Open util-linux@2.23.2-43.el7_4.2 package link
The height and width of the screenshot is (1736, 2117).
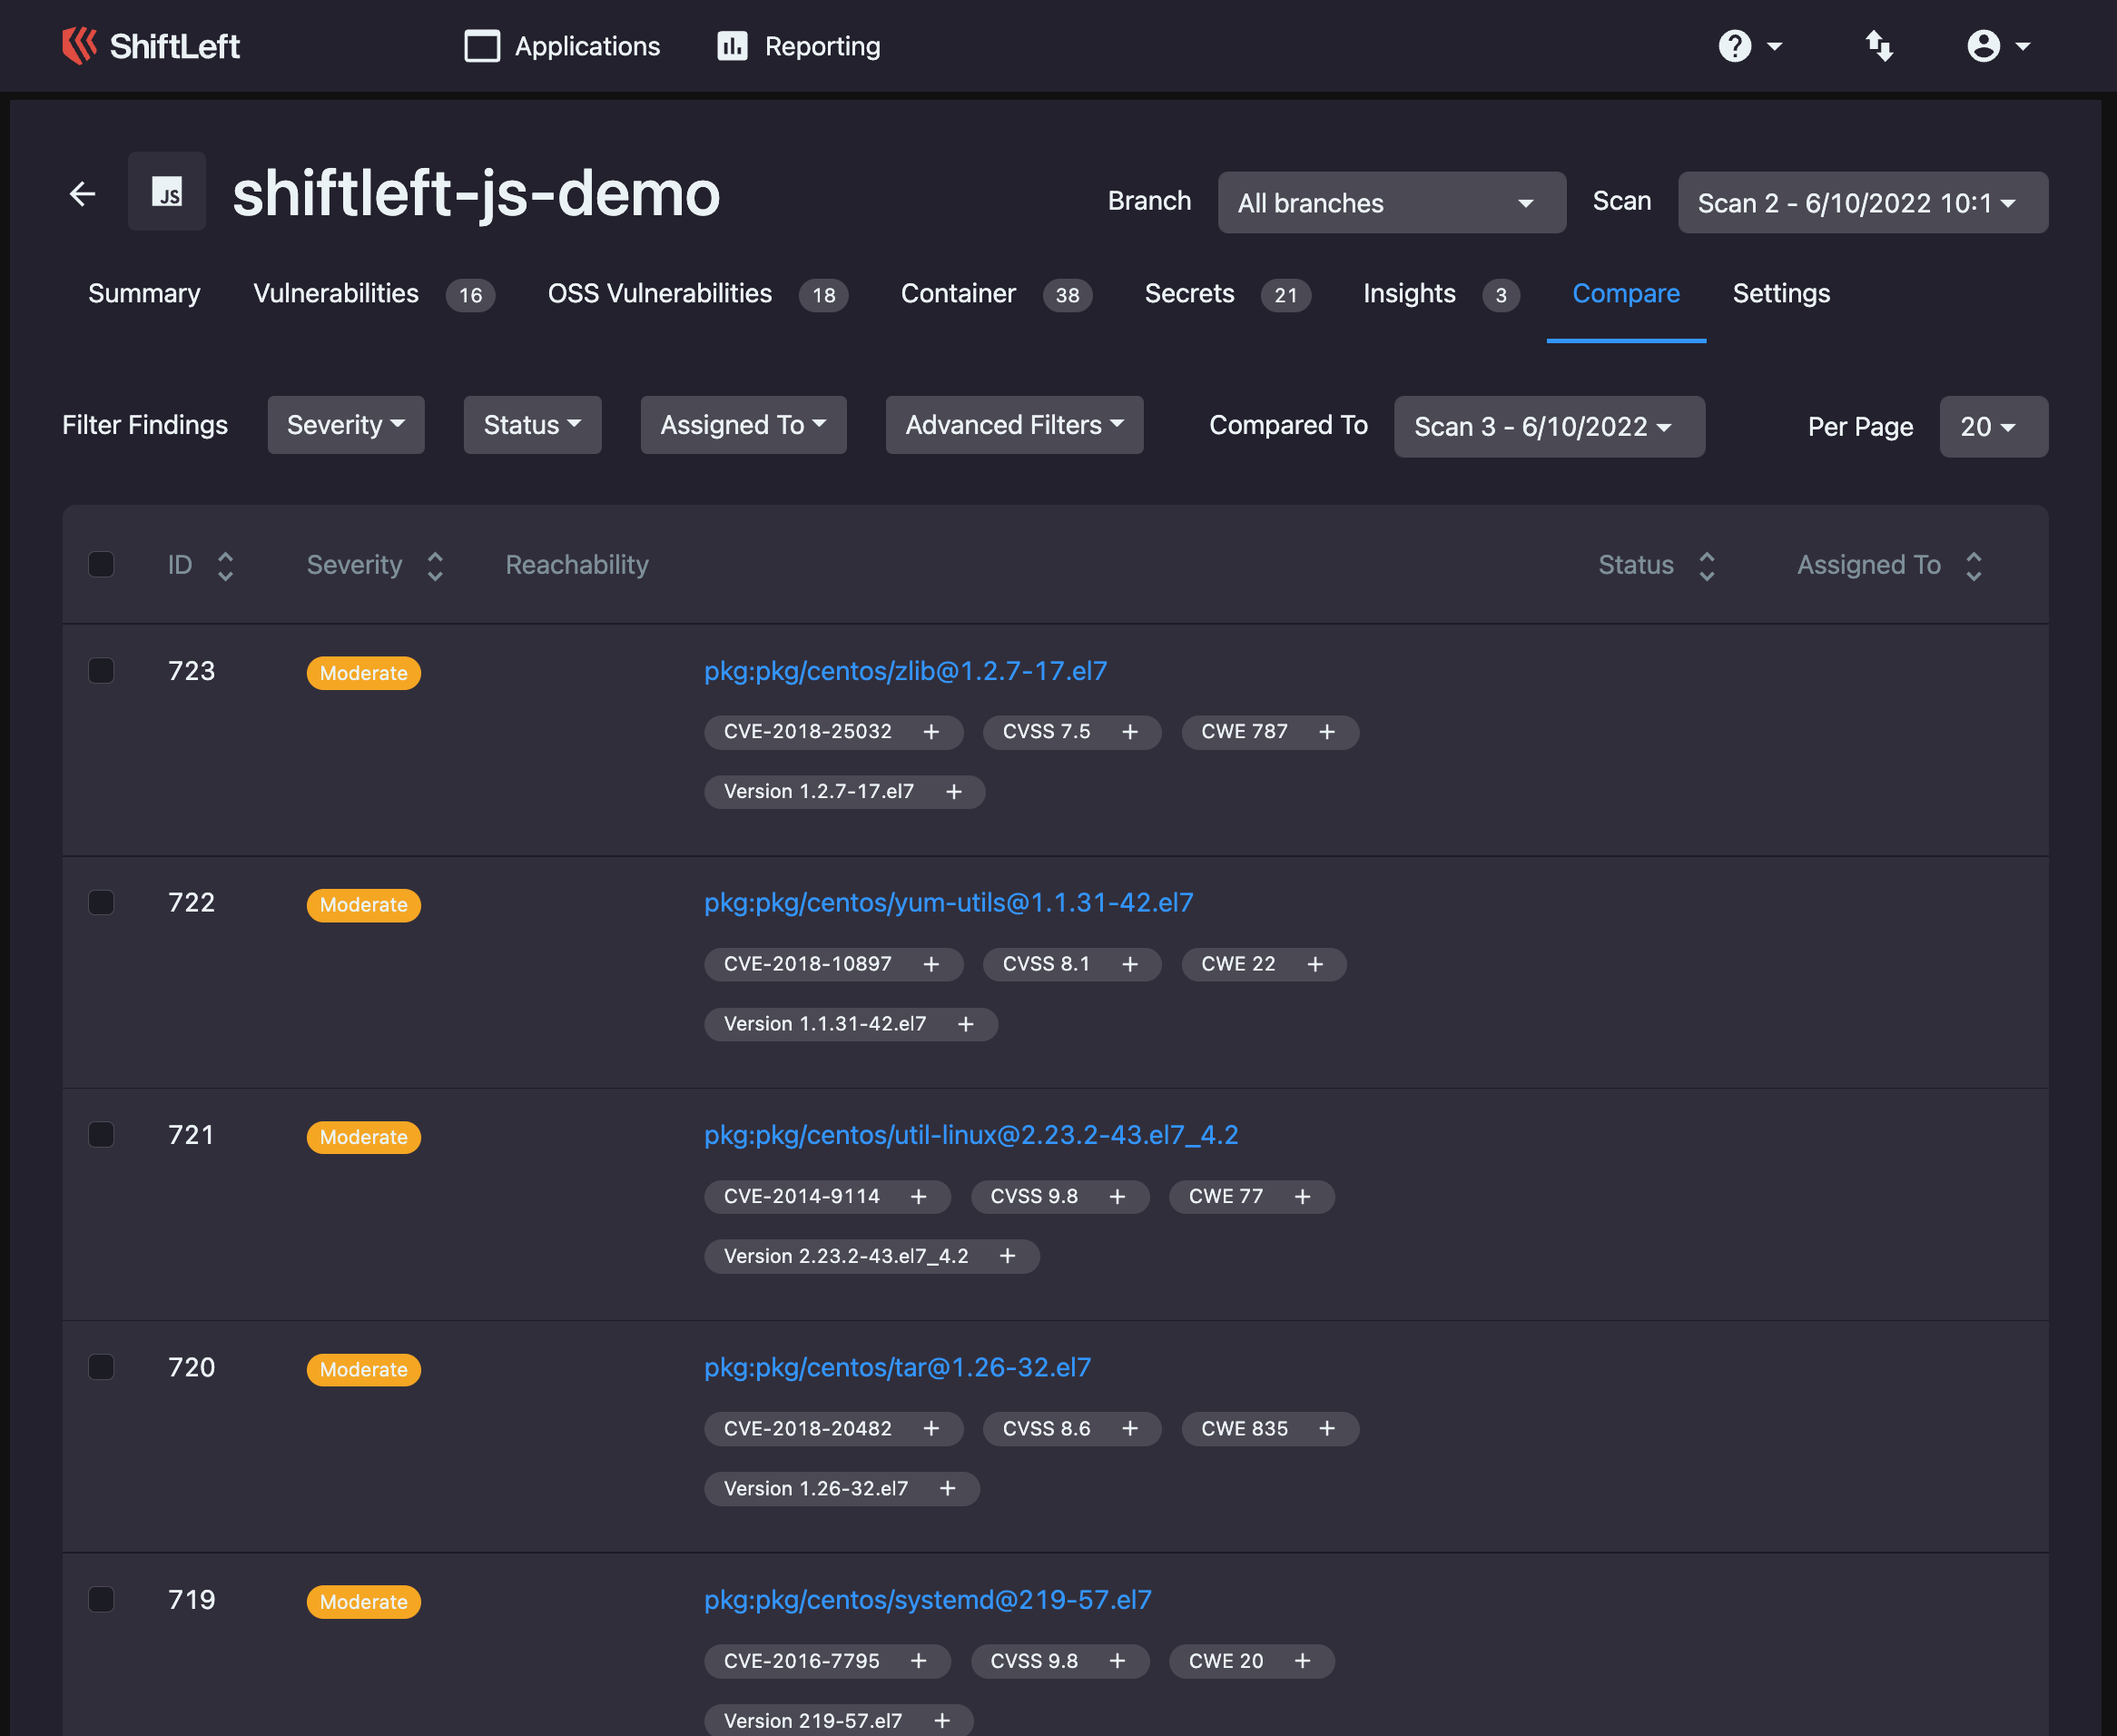tap(971, 1135)
